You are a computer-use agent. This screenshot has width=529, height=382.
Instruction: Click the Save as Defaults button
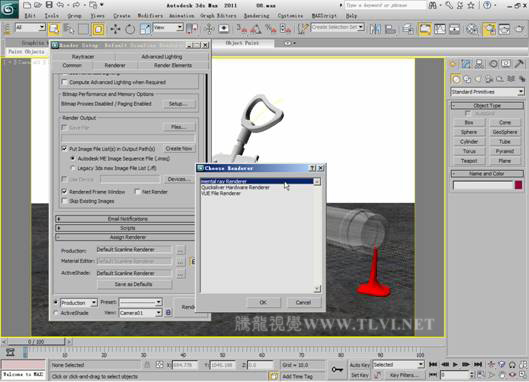pyautogui.click(x=134, y=284)
